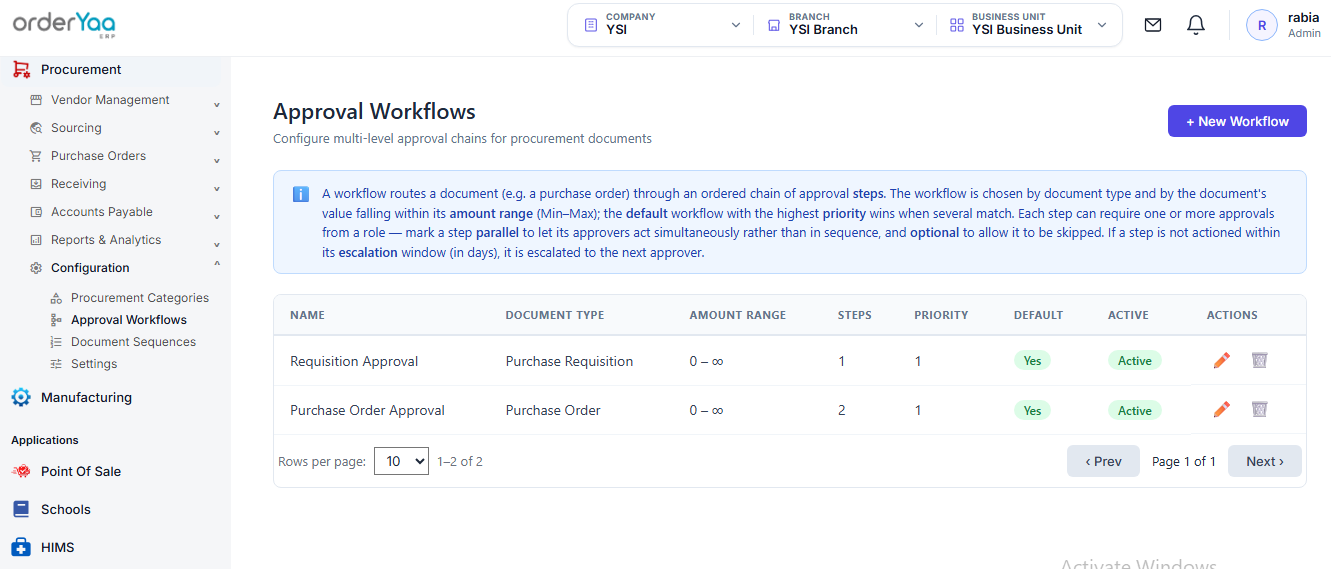The height and width of the screenshot is (569, 1331).
Task: Open the HIMS application
Action: (x=58, y=548)
